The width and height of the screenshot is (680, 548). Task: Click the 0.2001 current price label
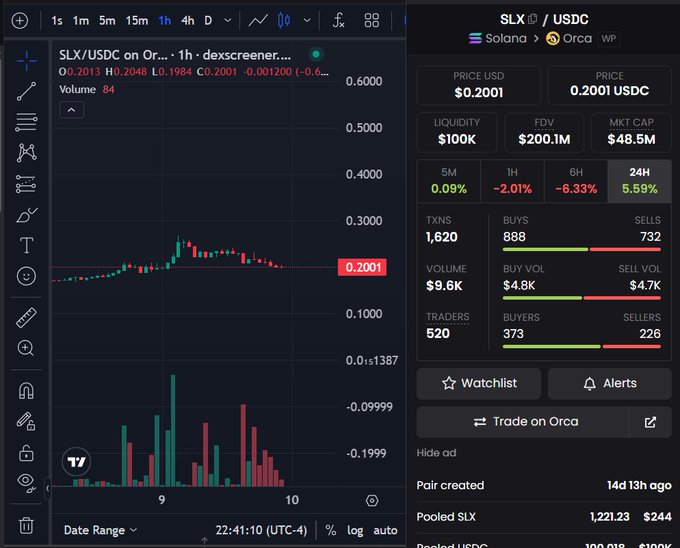[x=362, y=267]
